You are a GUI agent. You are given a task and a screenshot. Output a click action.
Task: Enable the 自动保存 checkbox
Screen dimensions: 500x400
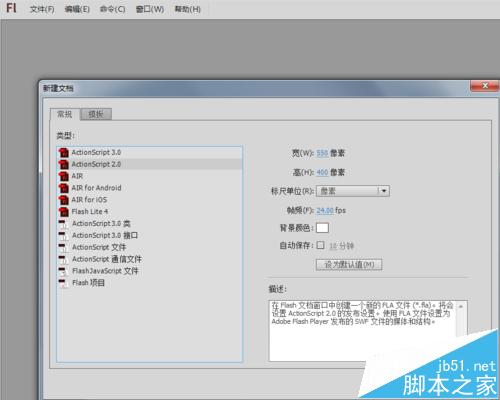(x=320, y=245)
